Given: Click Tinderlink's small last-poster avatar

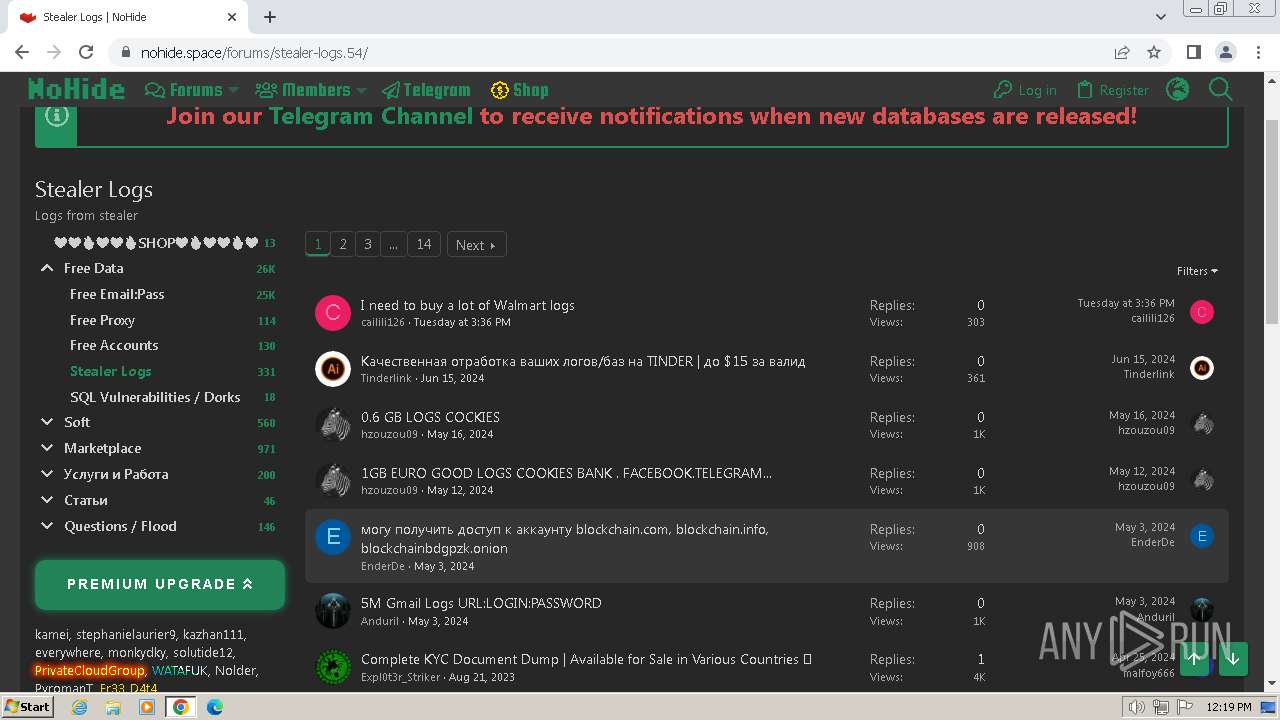Looking at the screenshot, I should (x=1202, y=368).
